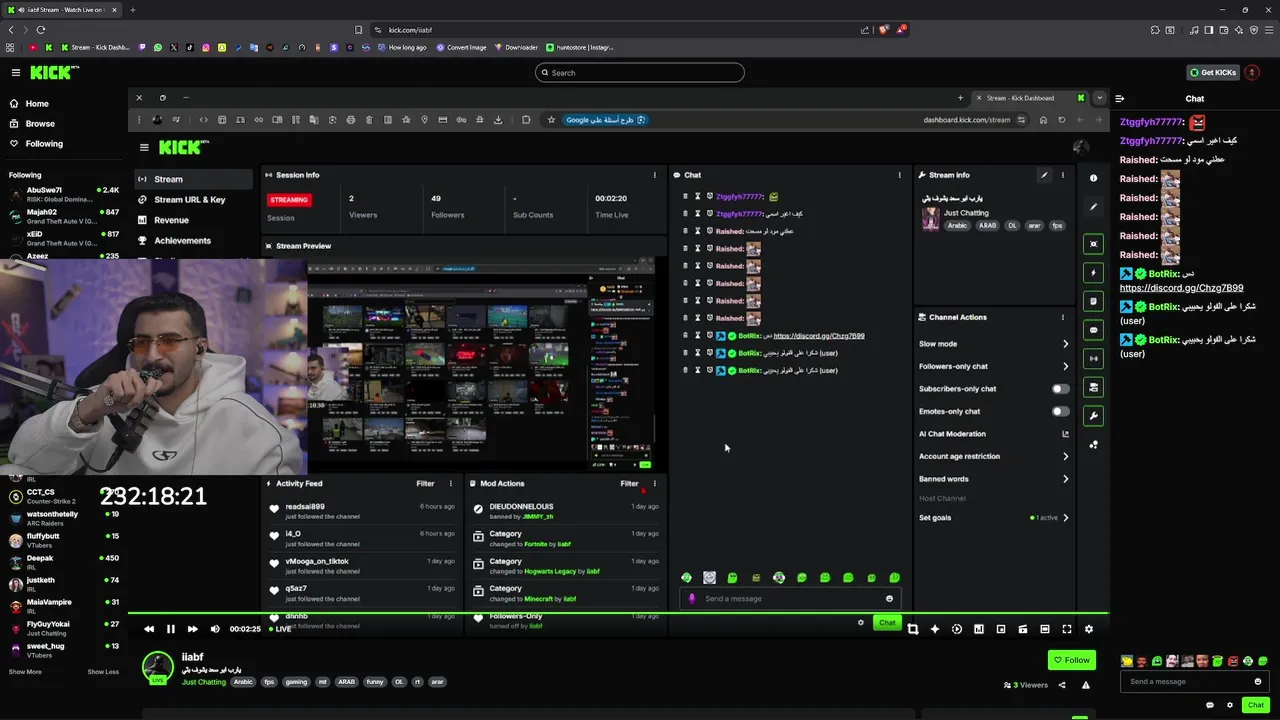The width and height of the screenshot is (1280, 720).
Task: Open AbuSwe7l channel in Following list
Action: (62, 194)
